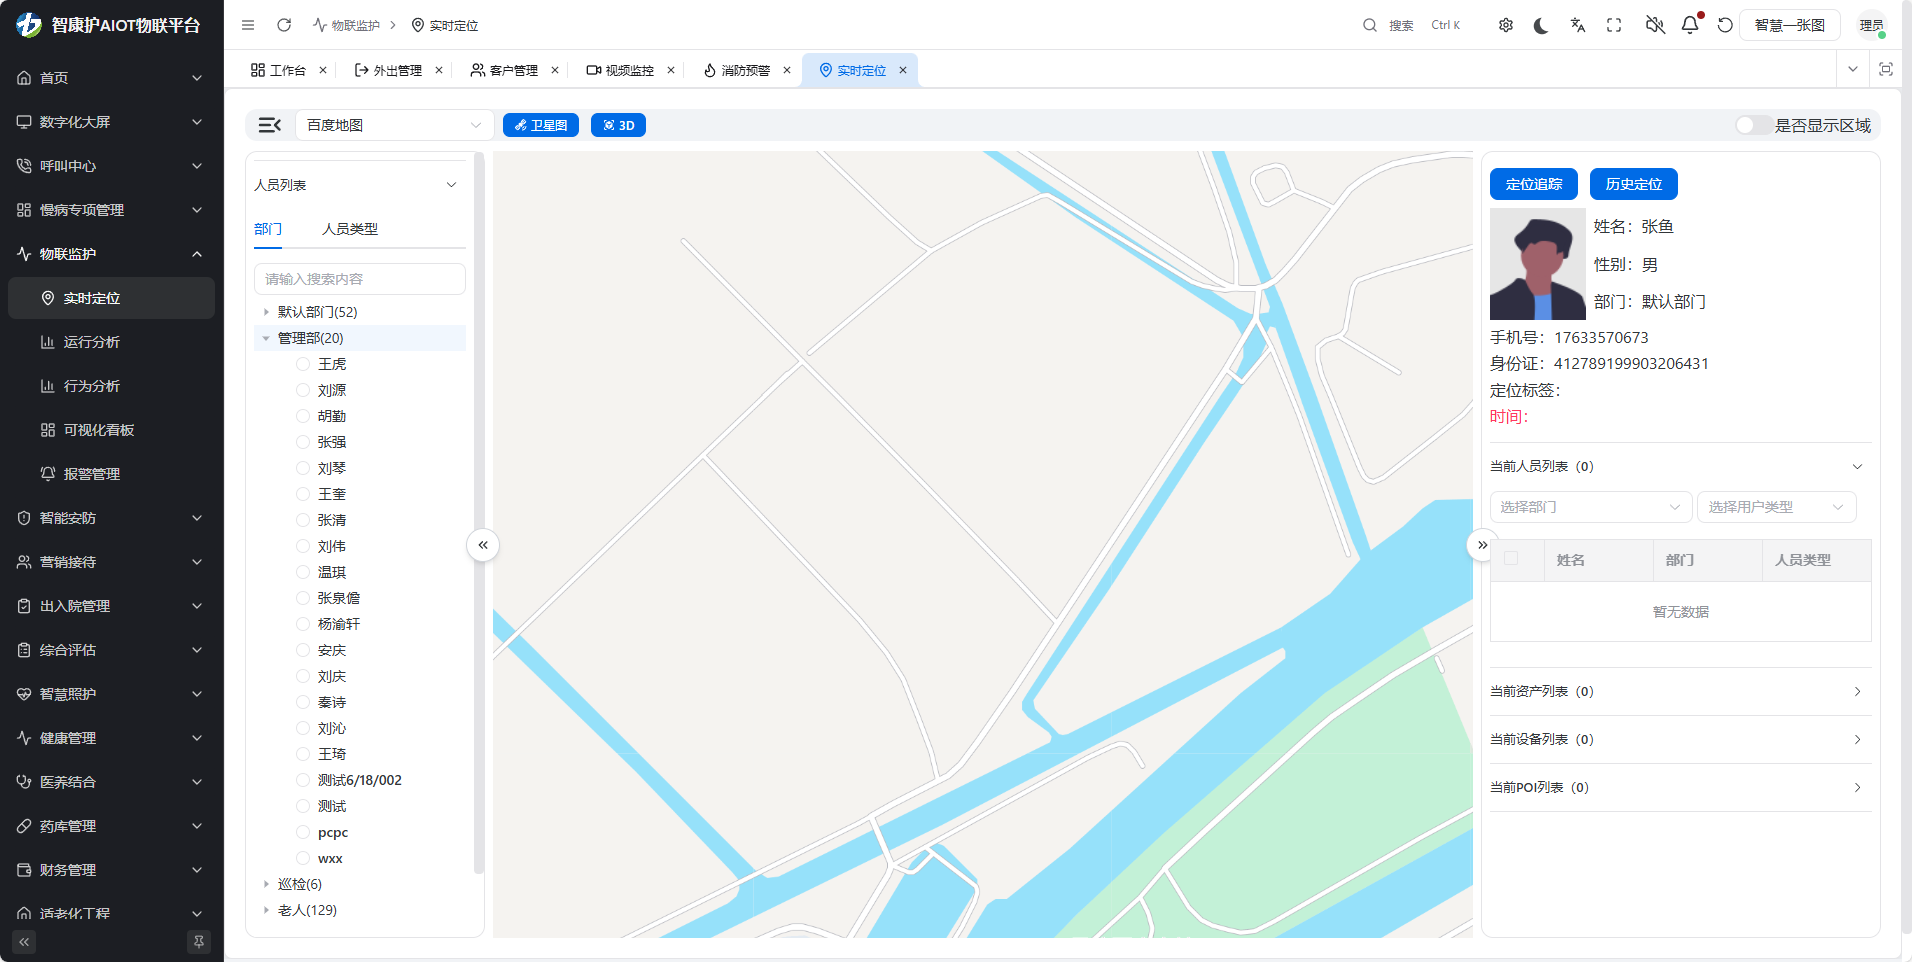
Task: Click the muted sound icon
Action: tap(1655, 25)
